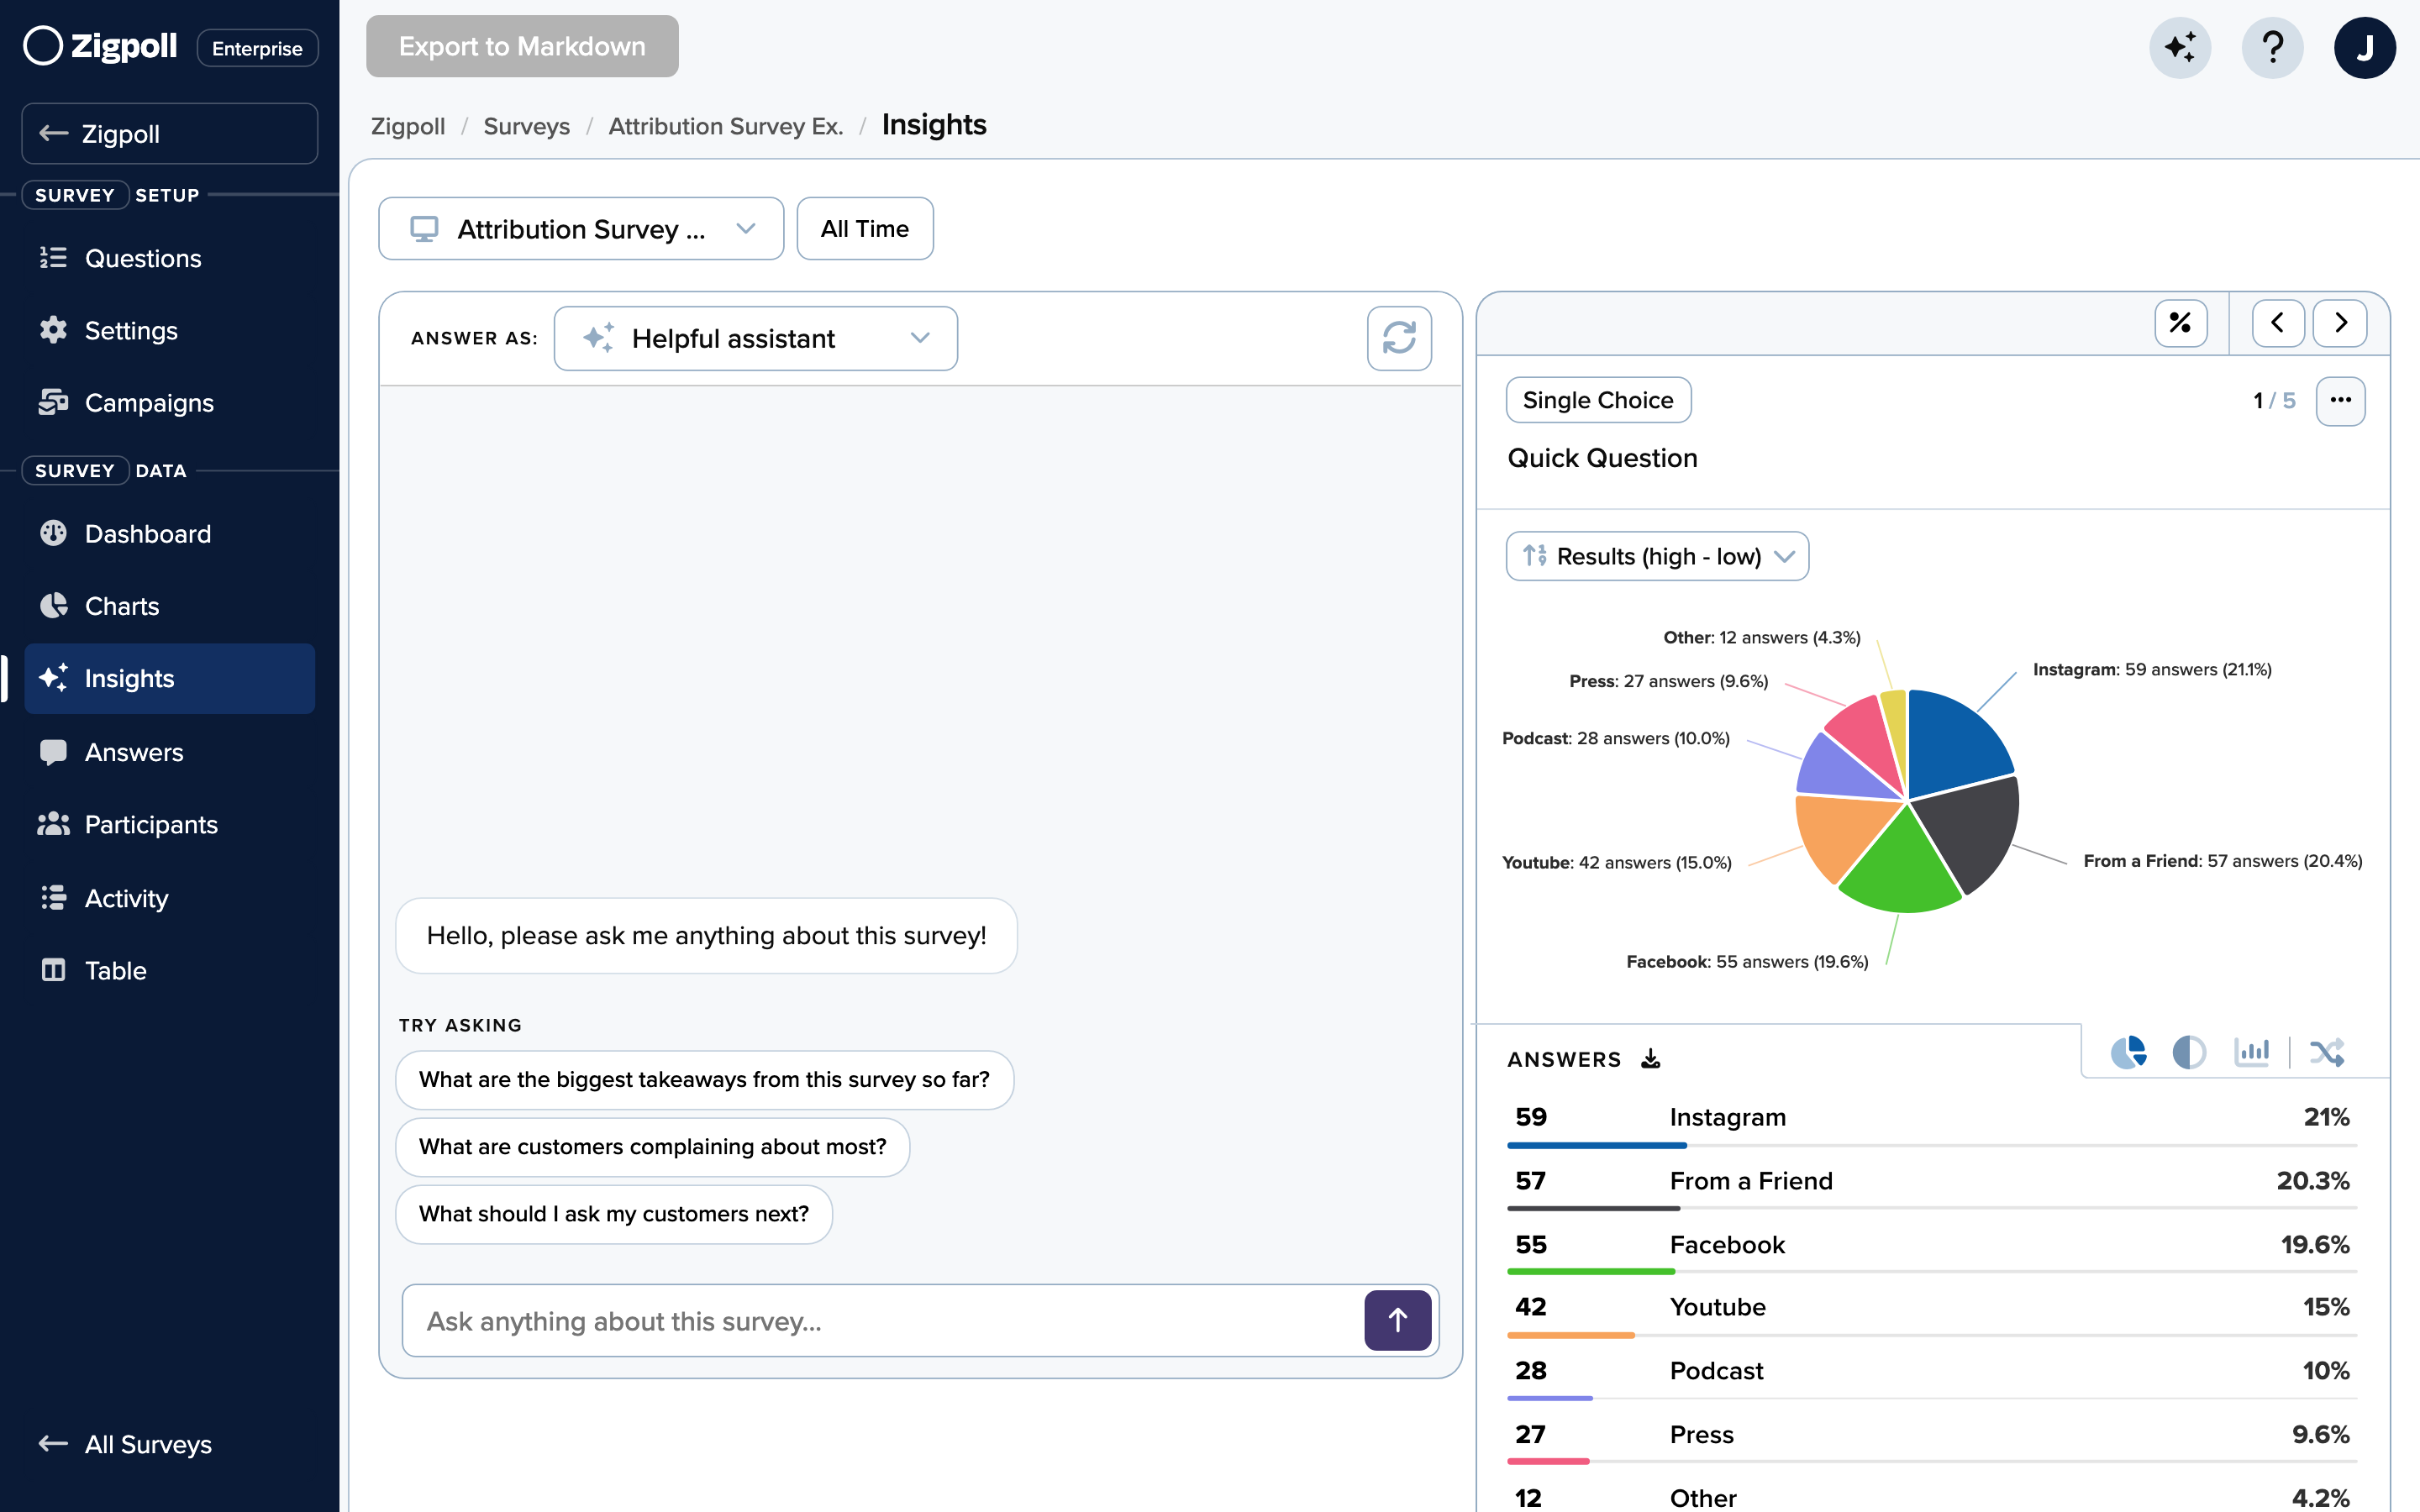Expand the Helpful assistant persona dropdown

pos(755,338)
